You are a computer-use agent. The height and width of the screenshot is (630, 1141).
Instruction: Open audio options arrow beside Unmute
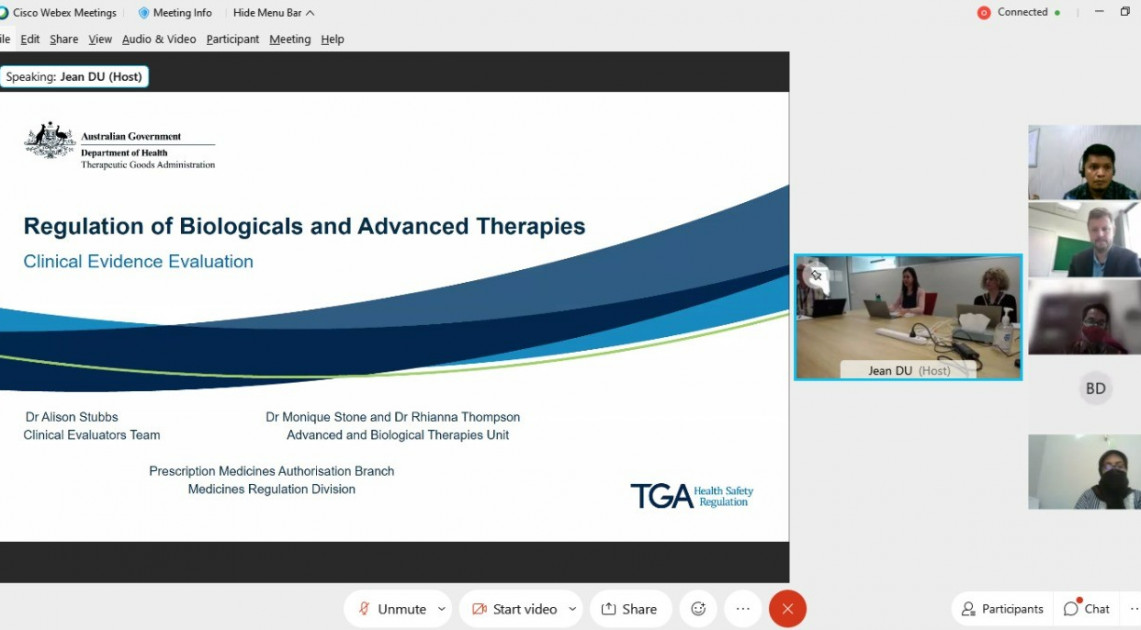pos(441,609)
